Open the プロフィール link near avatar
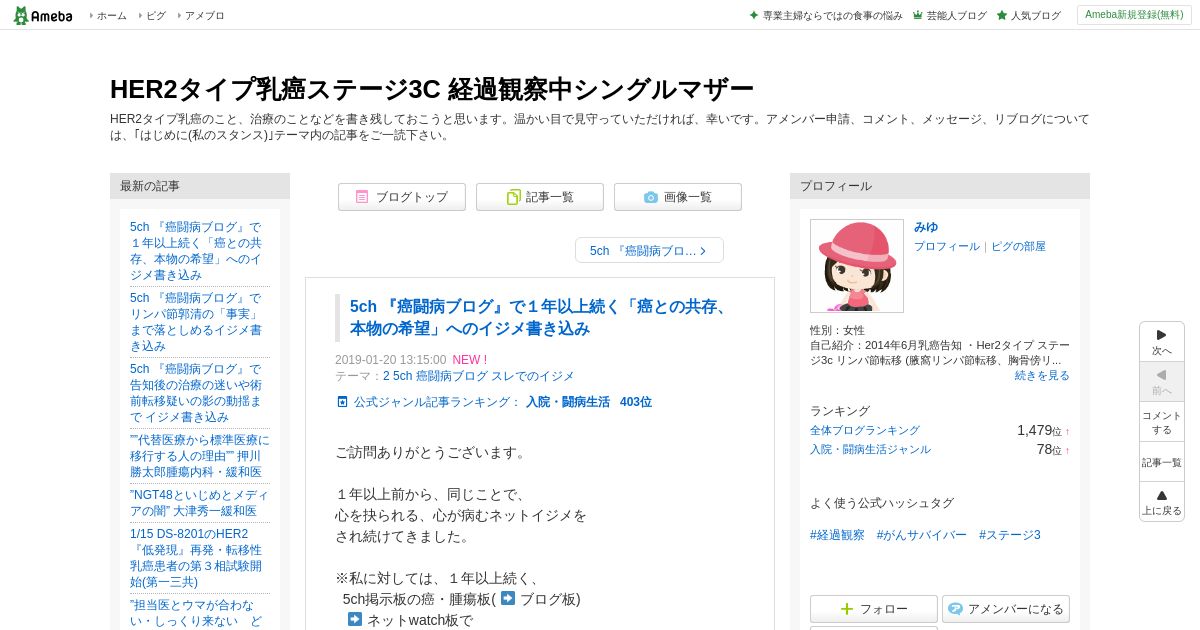This screenshot has height=630, width=1200. pyautogui.click(x=947, y=246)
